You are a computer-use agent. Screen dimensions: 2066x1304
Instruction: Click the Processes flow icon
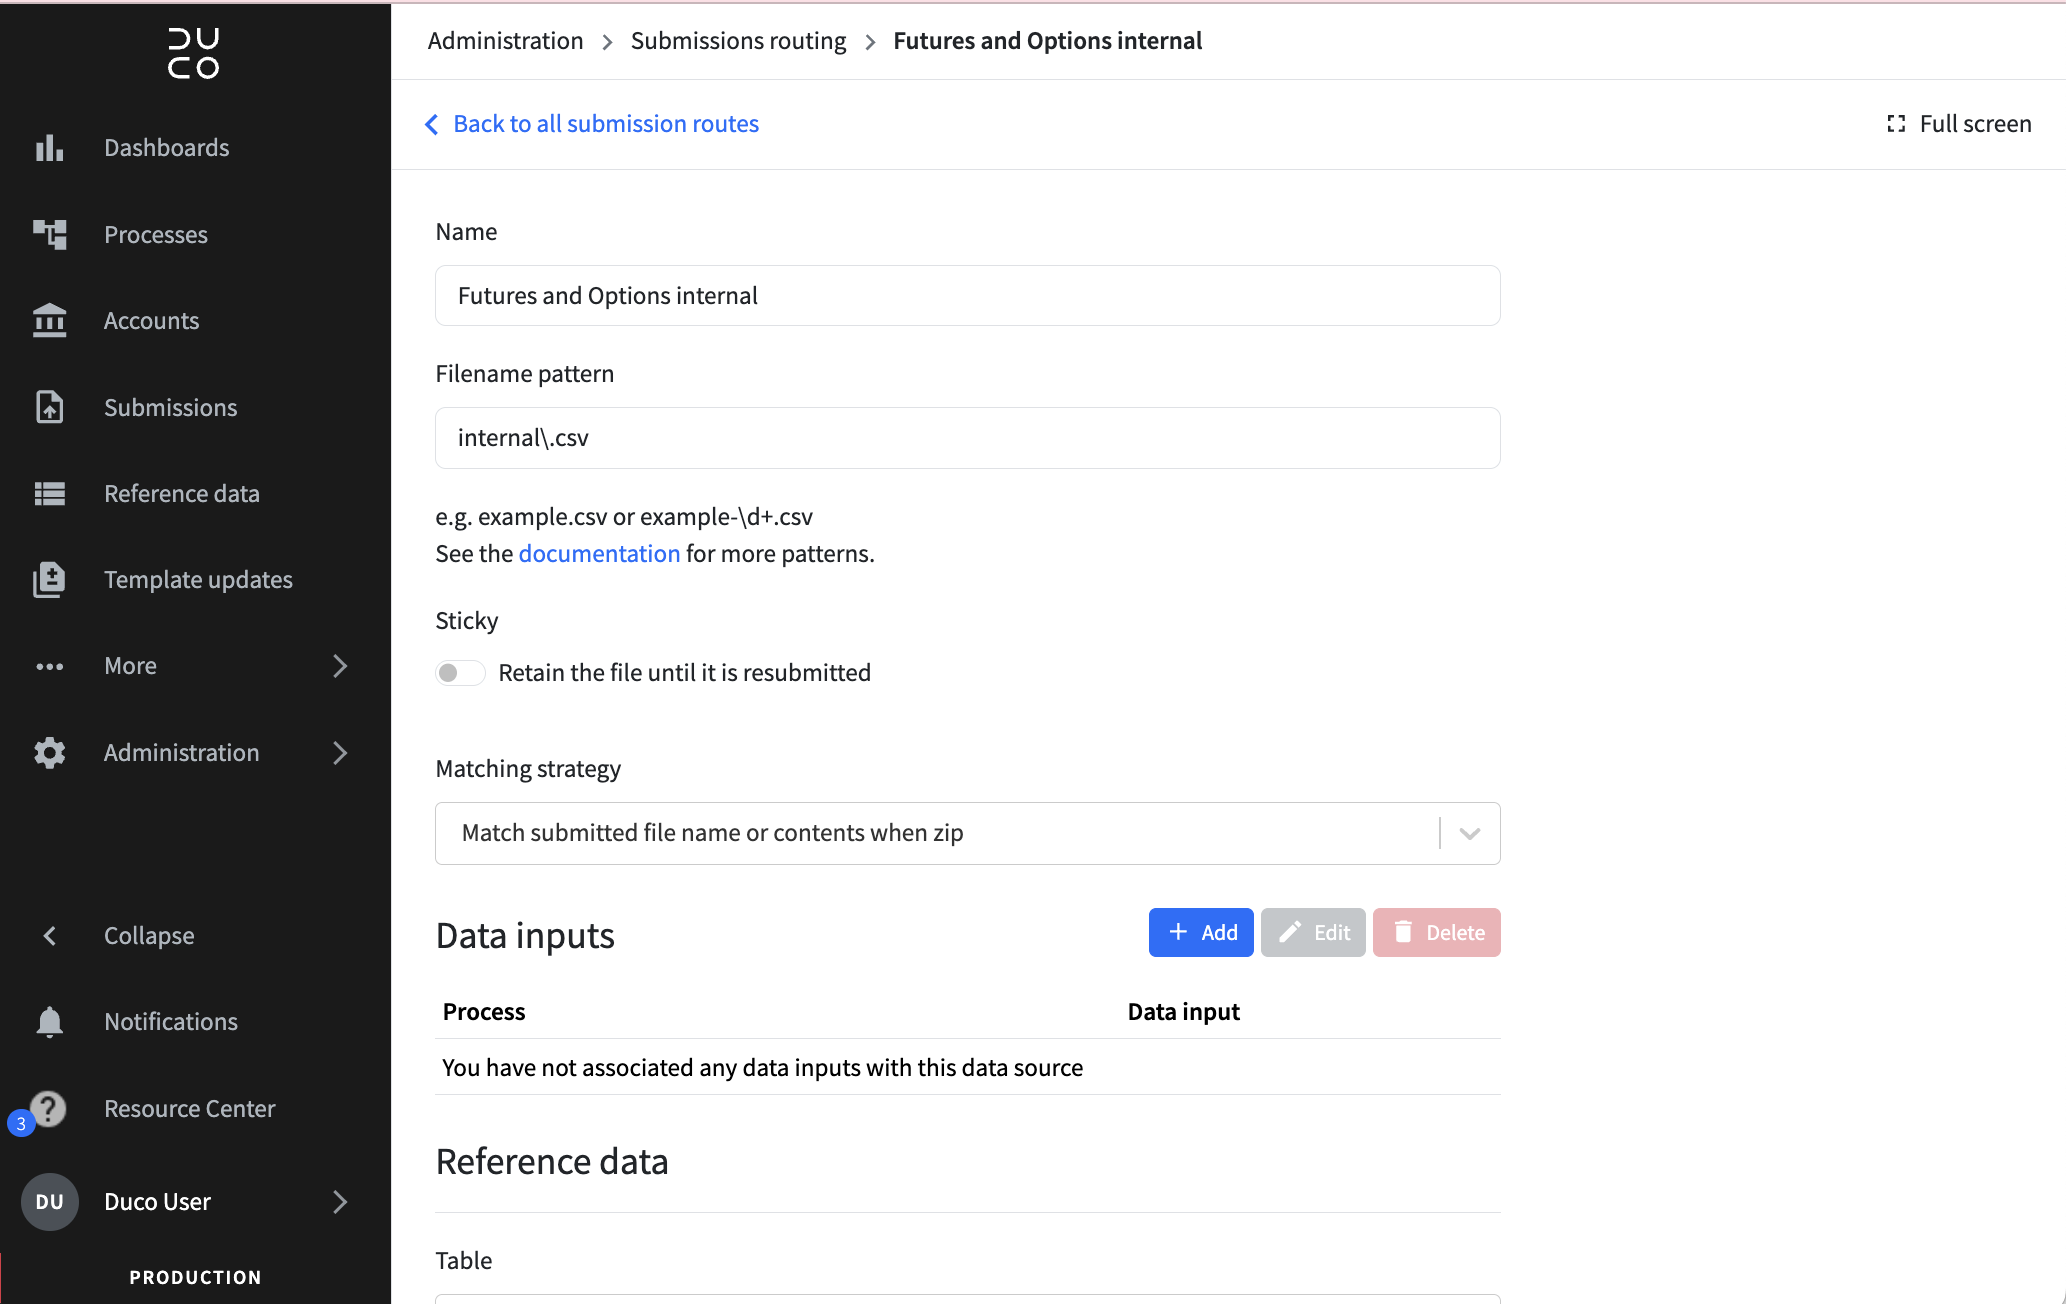point(49,235)
